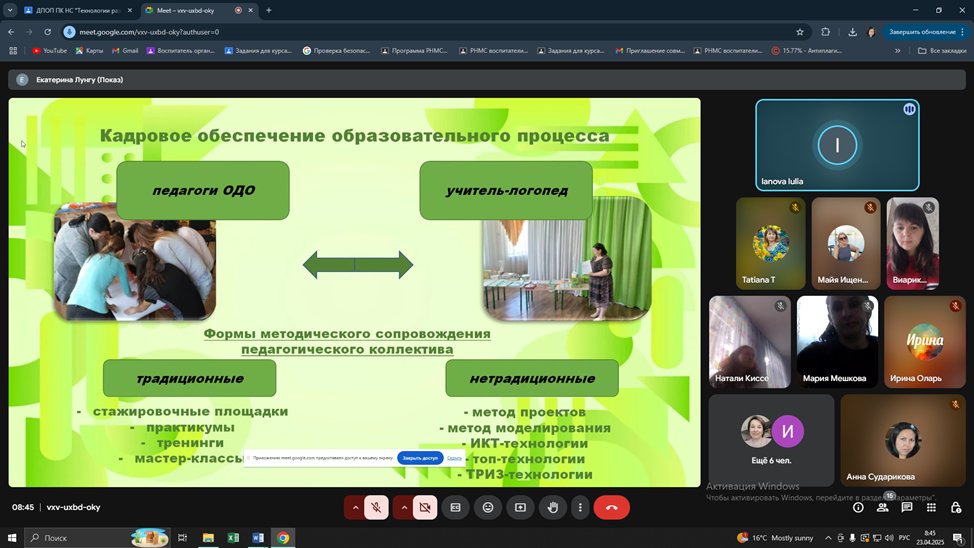This screenshot has width=974, height=548.
Task: Click the address bar URL field
Action: (x=435, y=32)
